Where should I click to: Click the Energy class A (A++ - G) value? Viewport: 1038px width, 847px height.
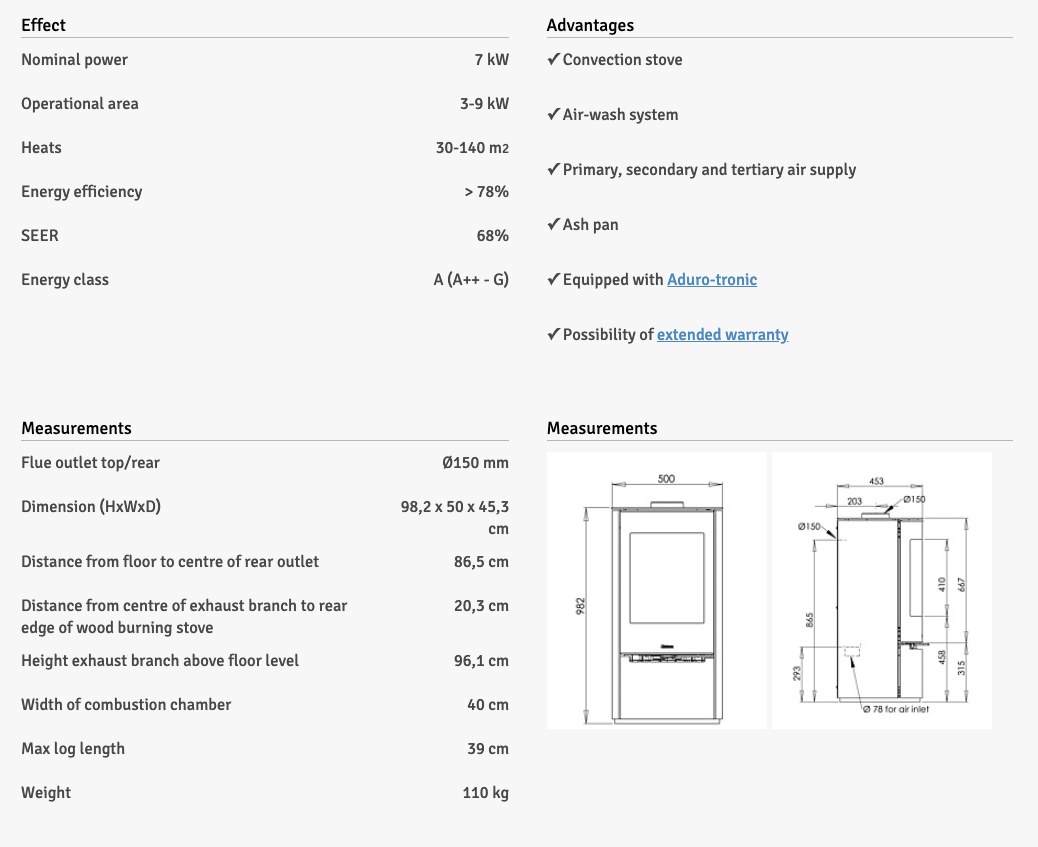pos(471,280)
